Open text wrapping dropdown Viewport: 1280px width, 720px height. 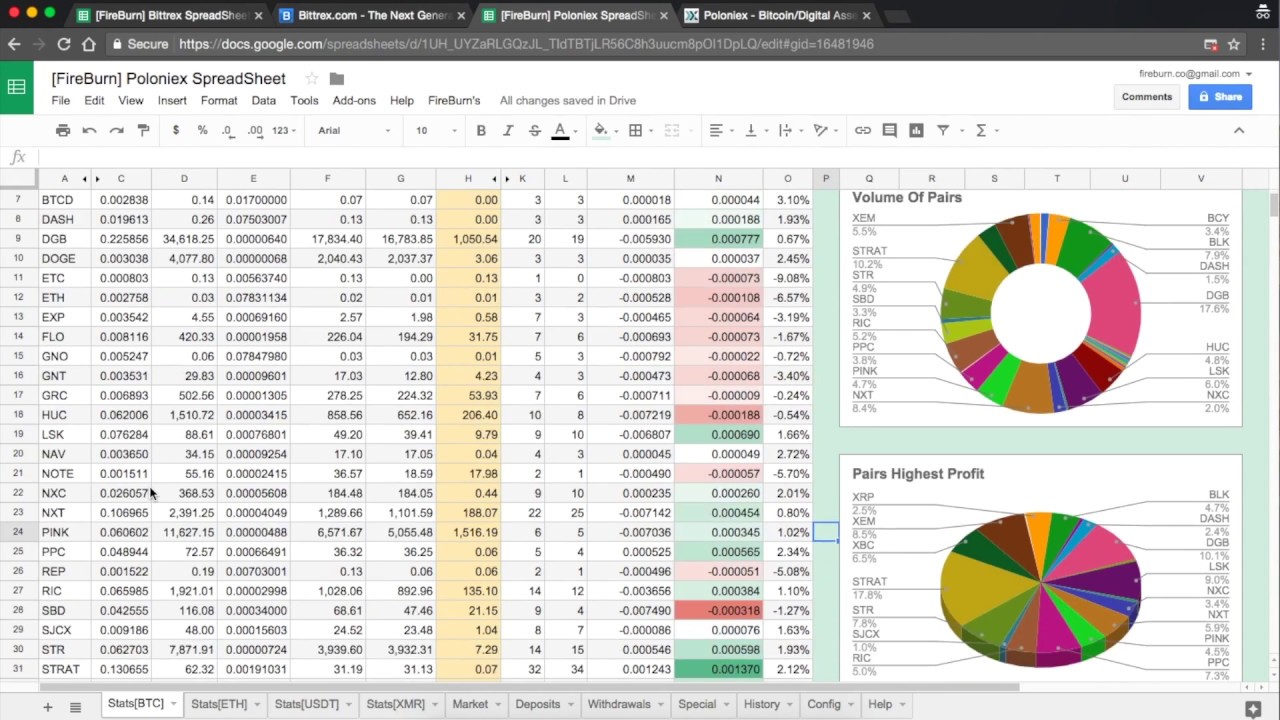point(790,130)
